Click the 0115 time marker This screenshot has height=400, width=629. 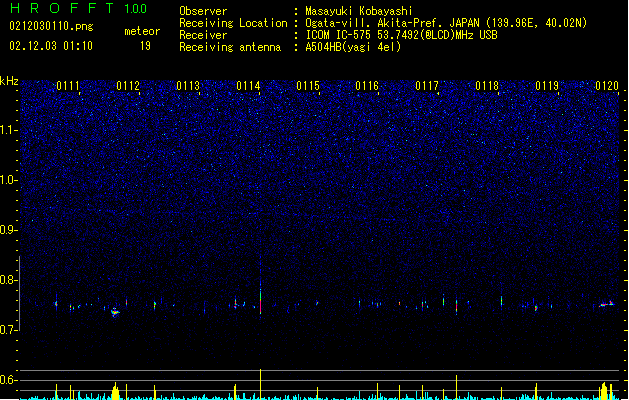pyautogui.click(x=308, y=86)
